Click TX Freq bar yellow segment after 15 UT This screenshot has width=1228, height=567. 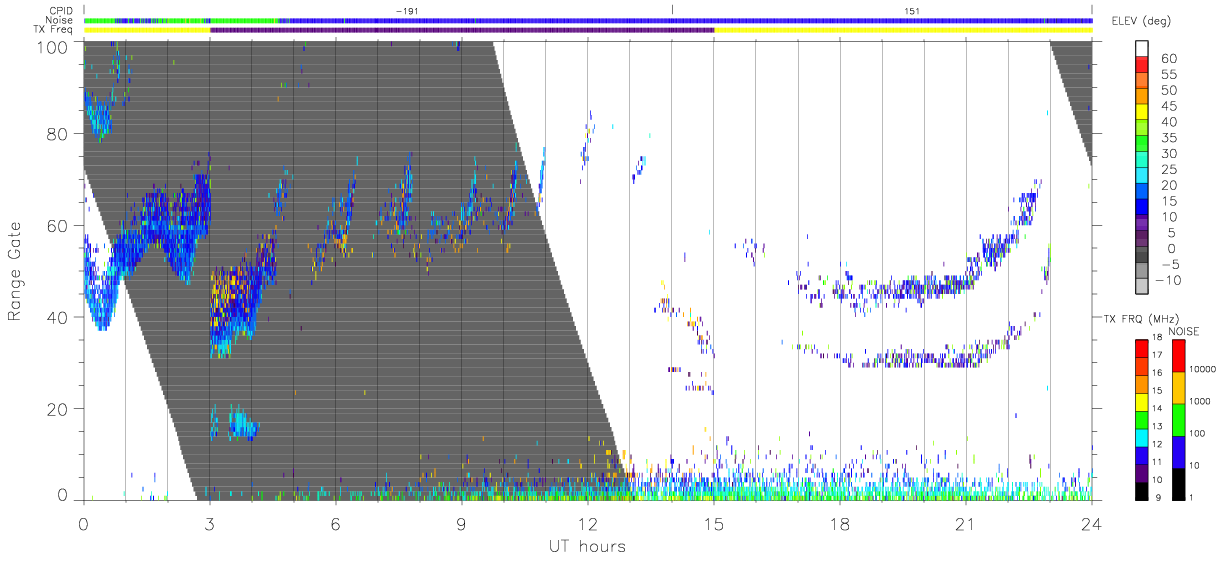903,30
